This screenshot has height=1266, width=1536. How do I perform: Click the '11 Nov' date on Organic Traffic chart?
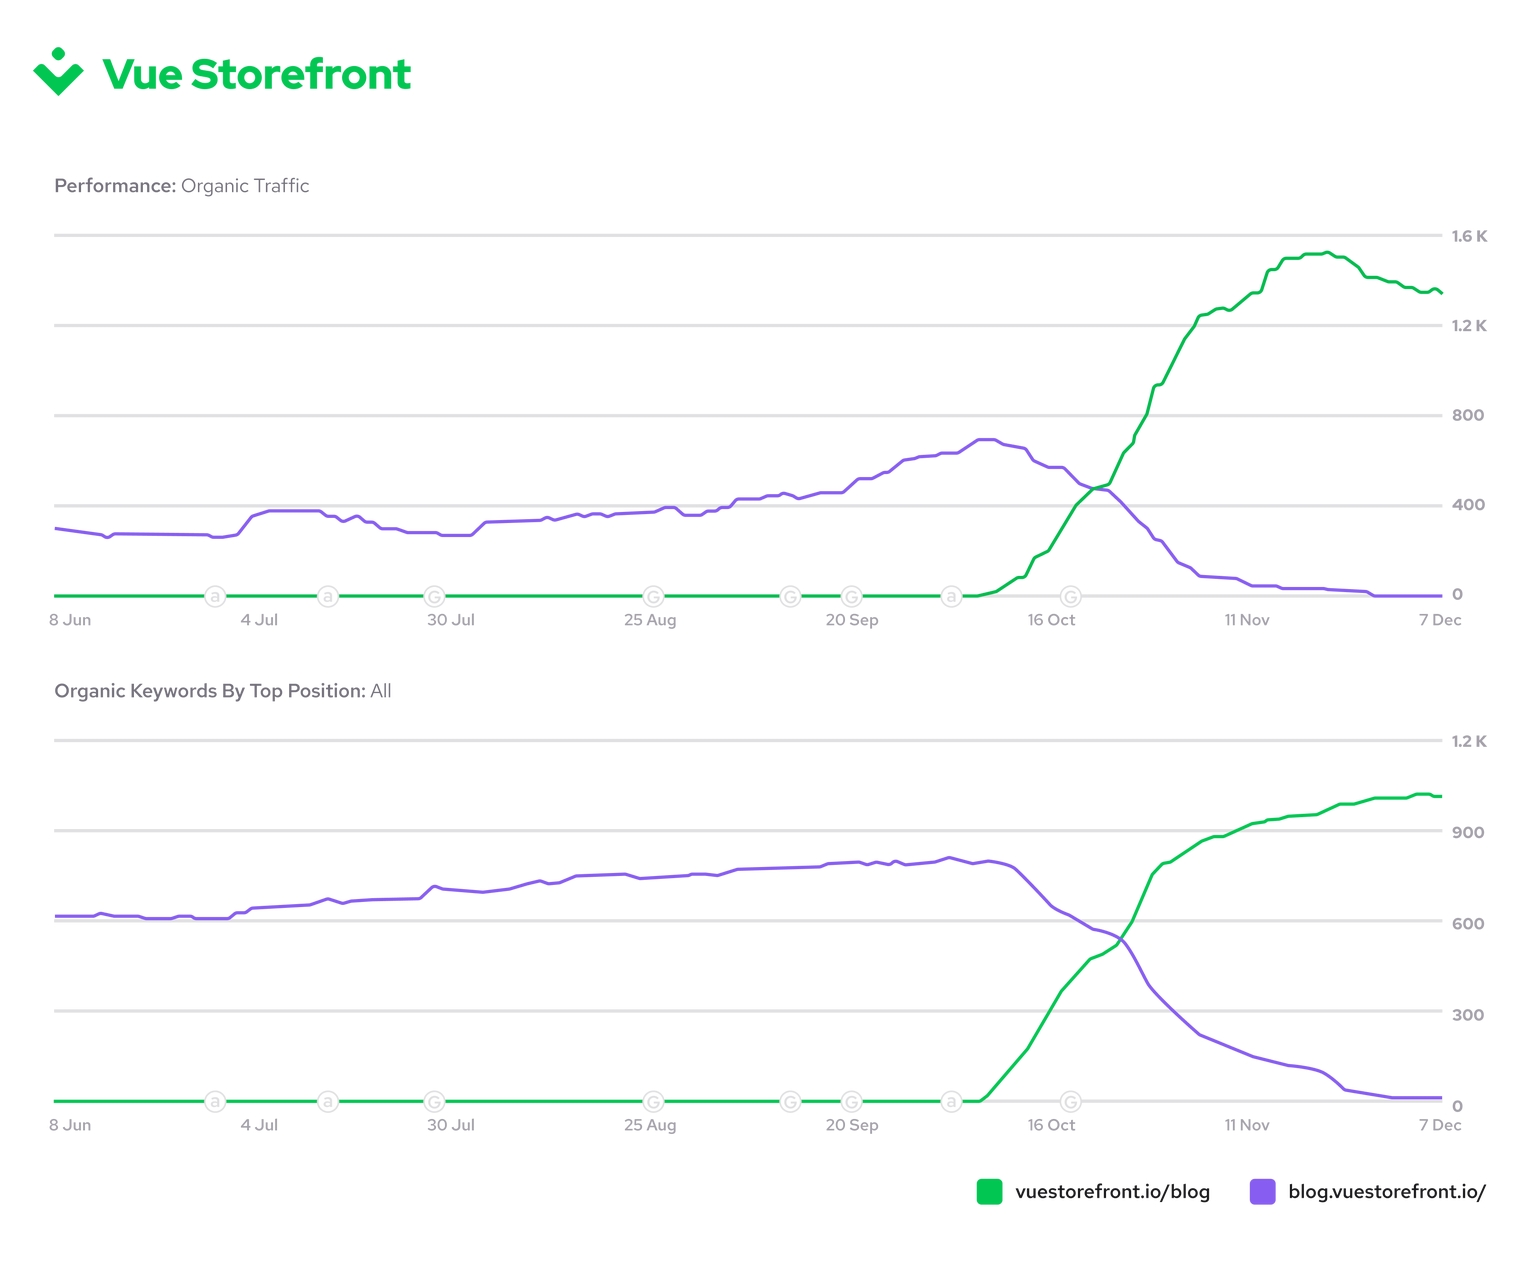click(1247, 620)
